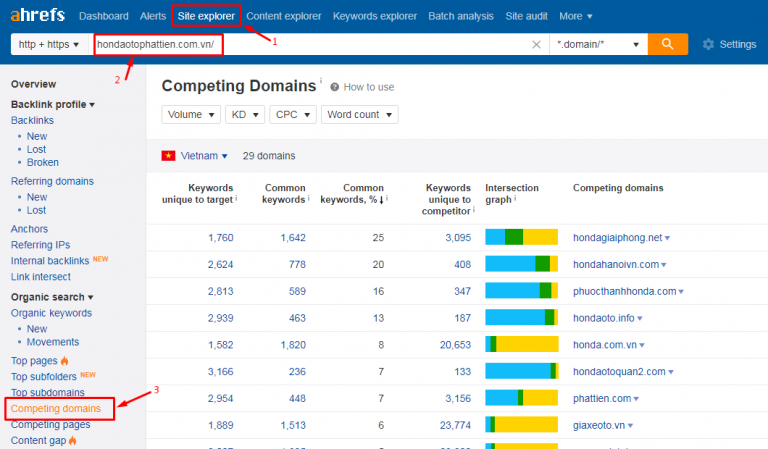Open Top subfolders in the sidebar
The image size is (768, 449).
(44, 377)
